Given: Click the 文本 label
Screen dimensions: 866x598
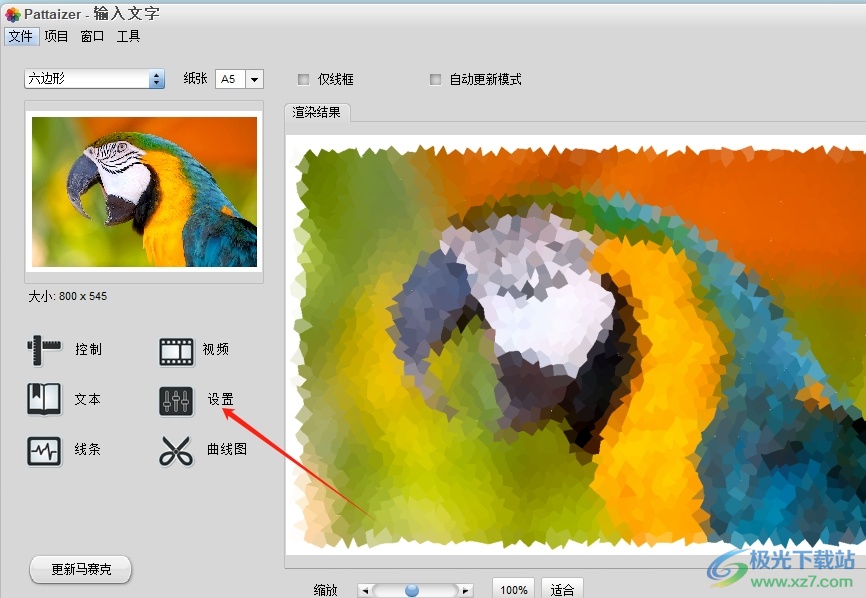Looking at the screenshot, I should click(88, 399).
